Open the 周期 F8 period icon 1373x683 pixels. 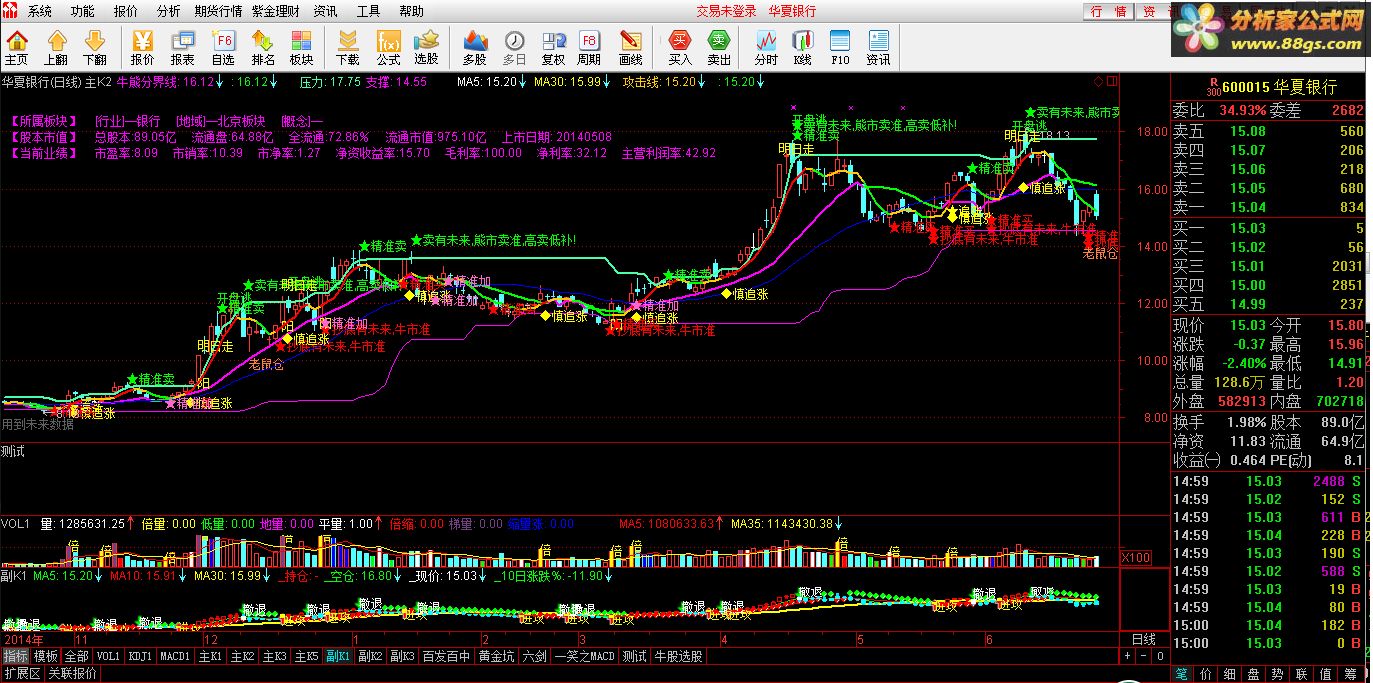[590, 47]
